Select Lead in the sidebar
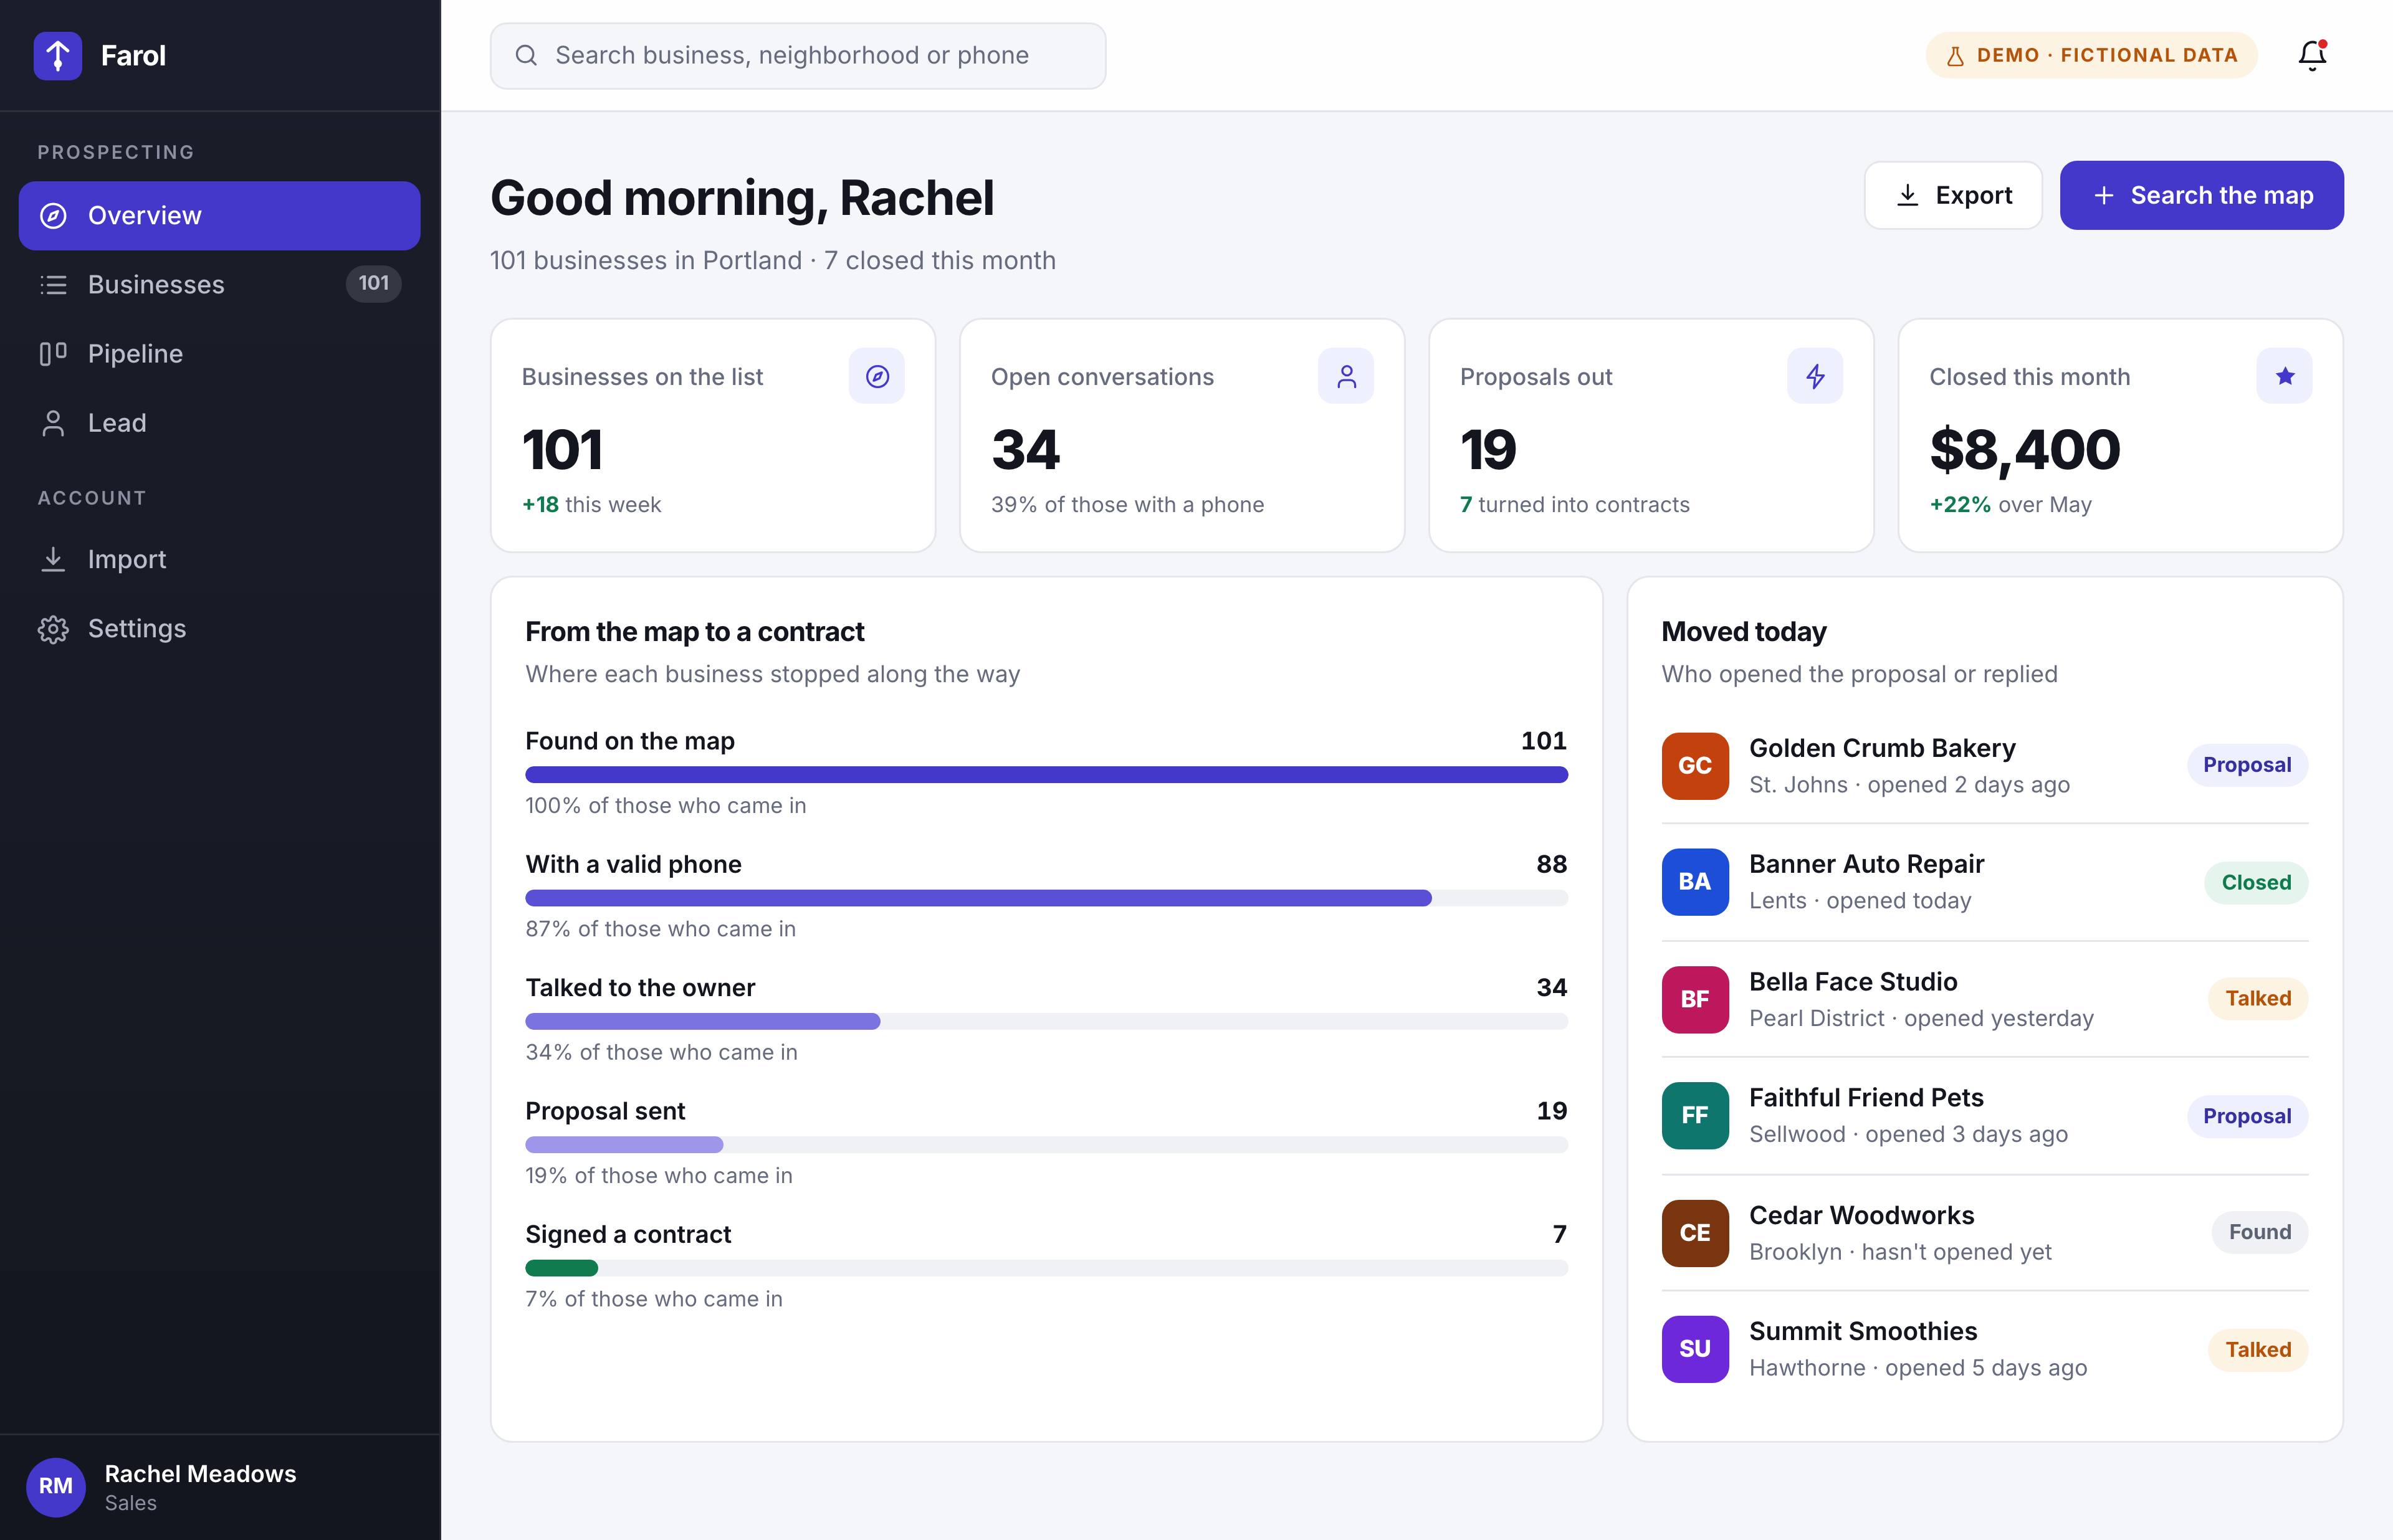 click(x=219, y=423)
